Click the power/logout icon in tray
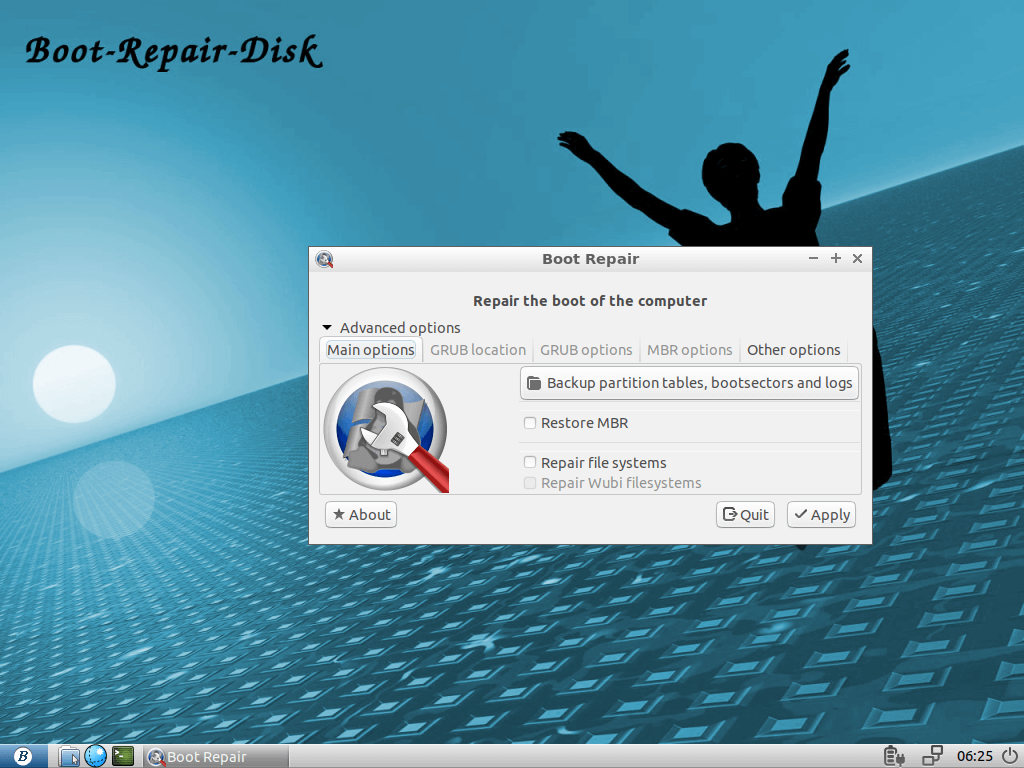The width and height of the screenshot is (1024, 768). [x=1009, y=756]
